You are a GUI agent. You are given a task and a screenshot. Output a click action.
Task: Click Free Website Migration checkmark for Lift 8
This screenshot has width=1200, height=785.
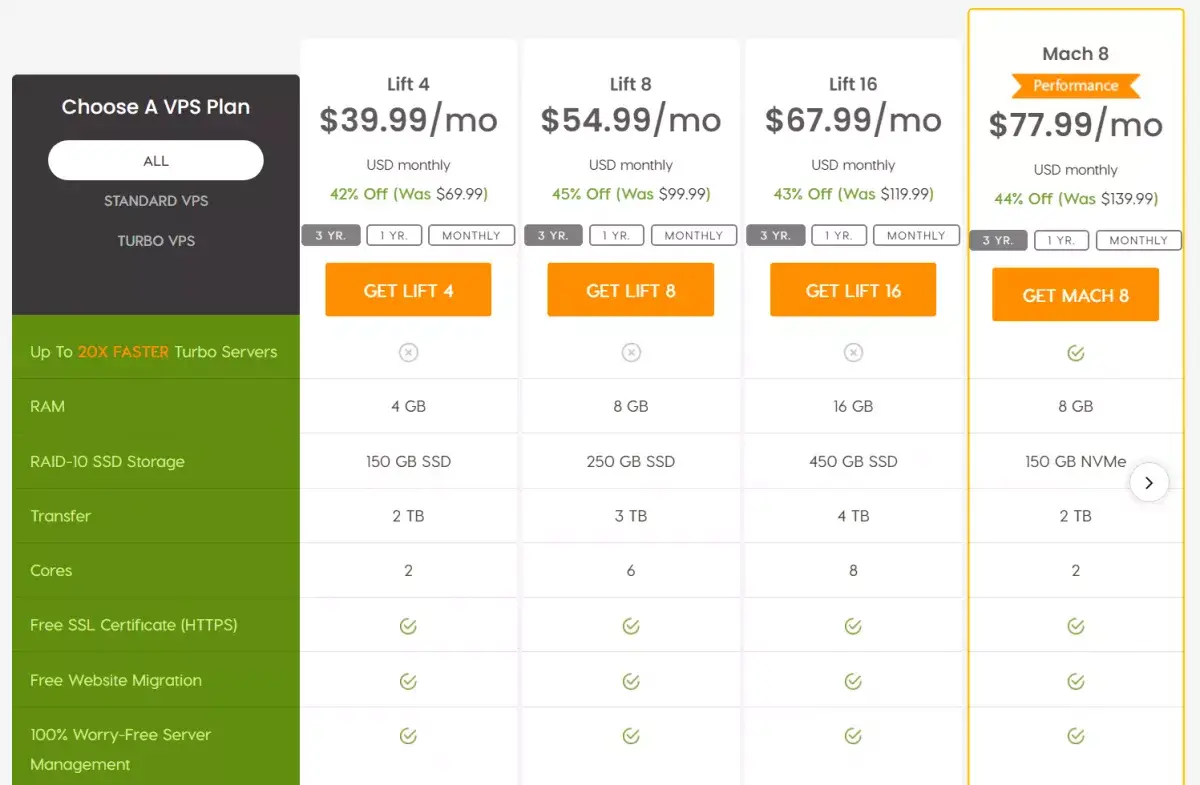(631, 681)
